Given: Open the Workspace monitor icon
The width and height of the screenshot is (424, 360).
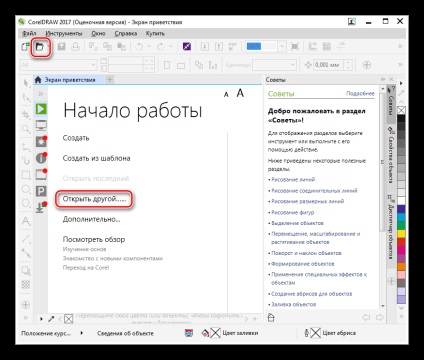Looking at the screenshot, I should pos(41,126).
